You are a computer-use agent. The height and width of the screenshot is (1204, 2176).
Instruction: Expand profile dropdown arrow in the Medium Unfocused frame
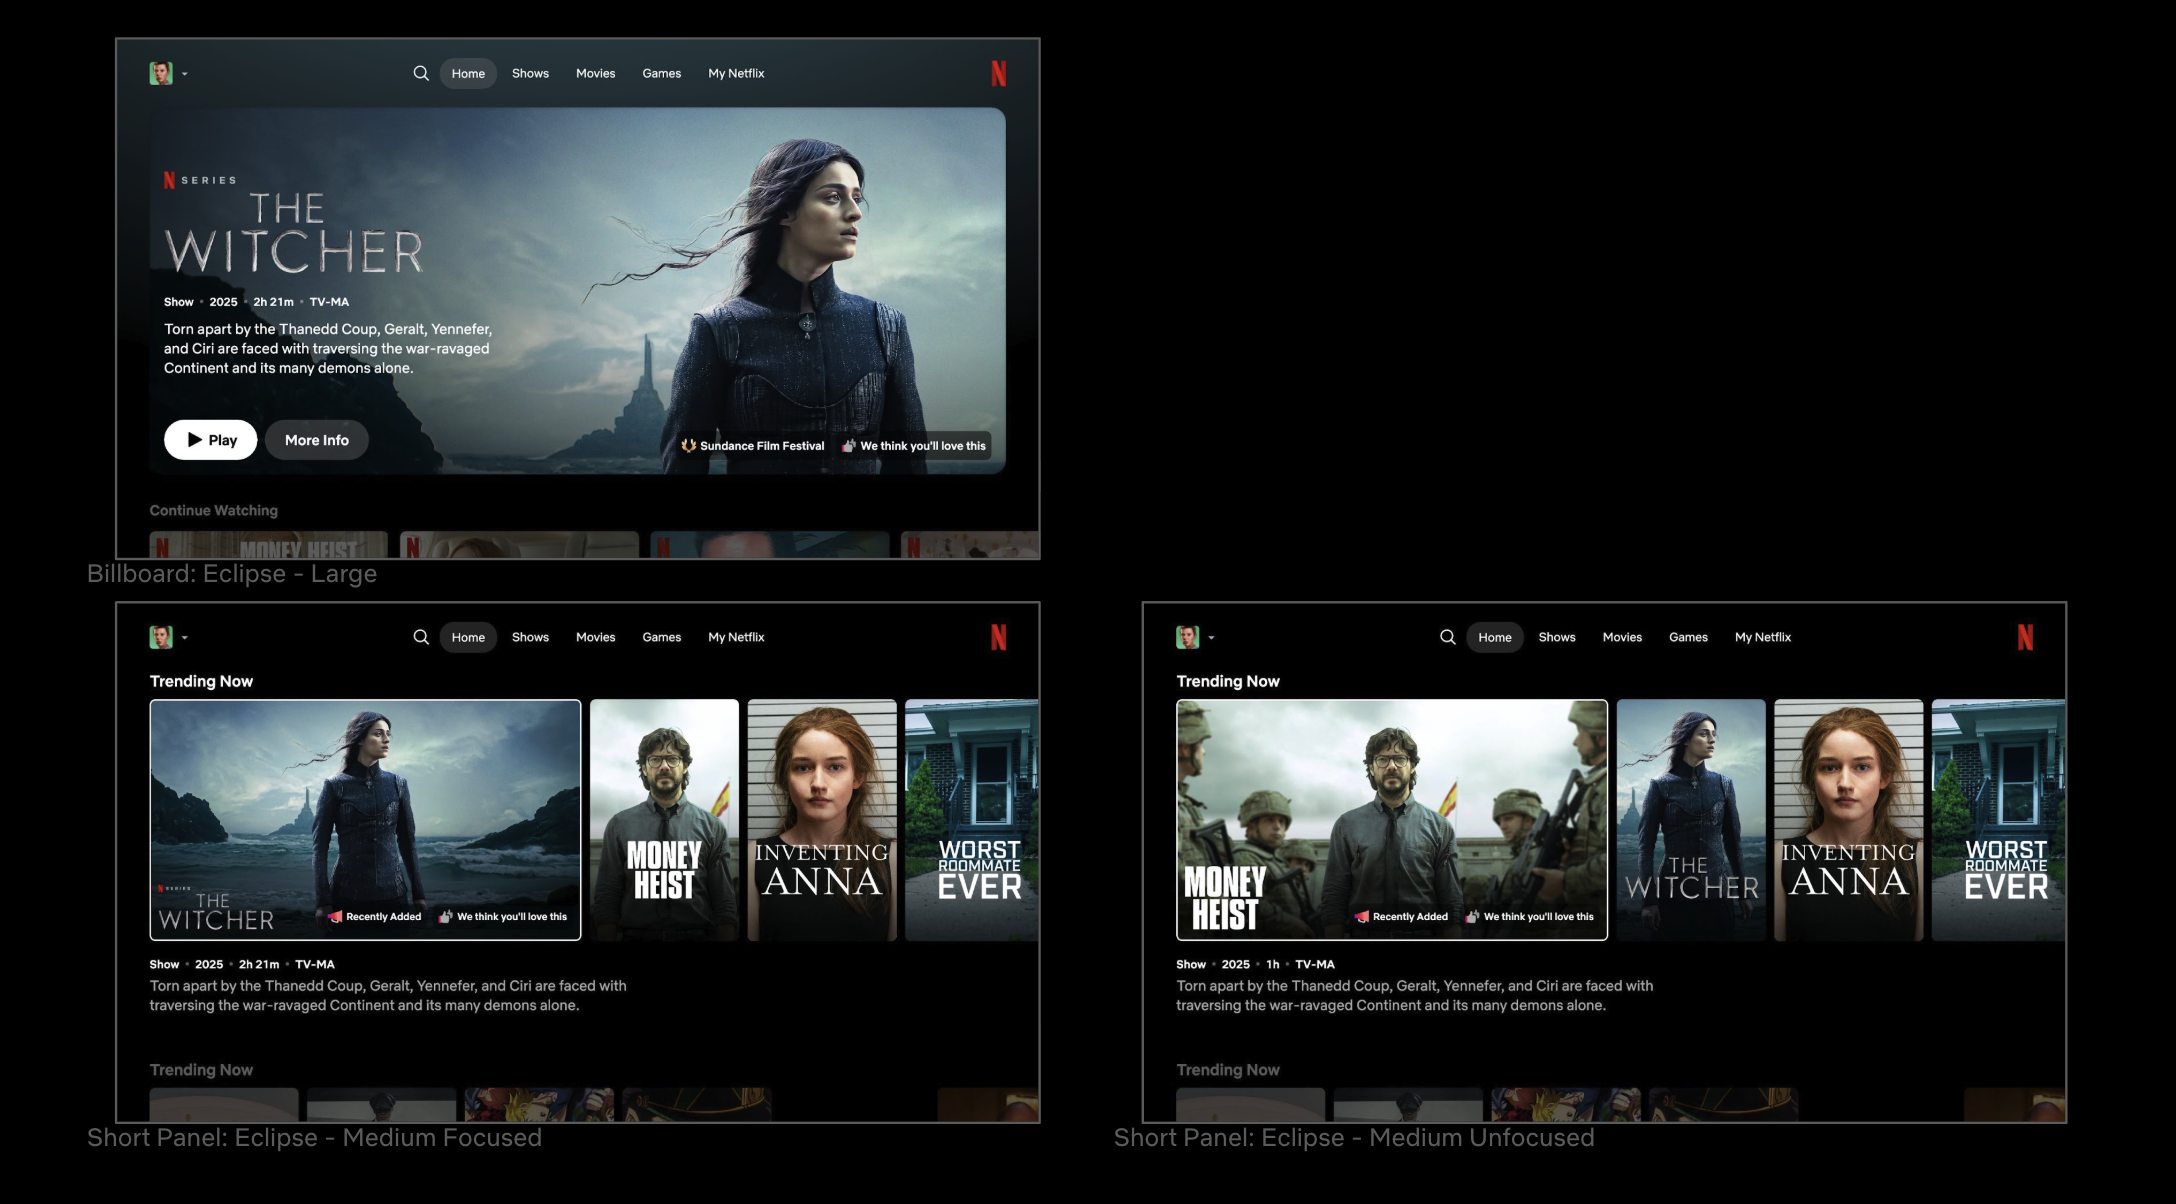(x=1211, y=638)
